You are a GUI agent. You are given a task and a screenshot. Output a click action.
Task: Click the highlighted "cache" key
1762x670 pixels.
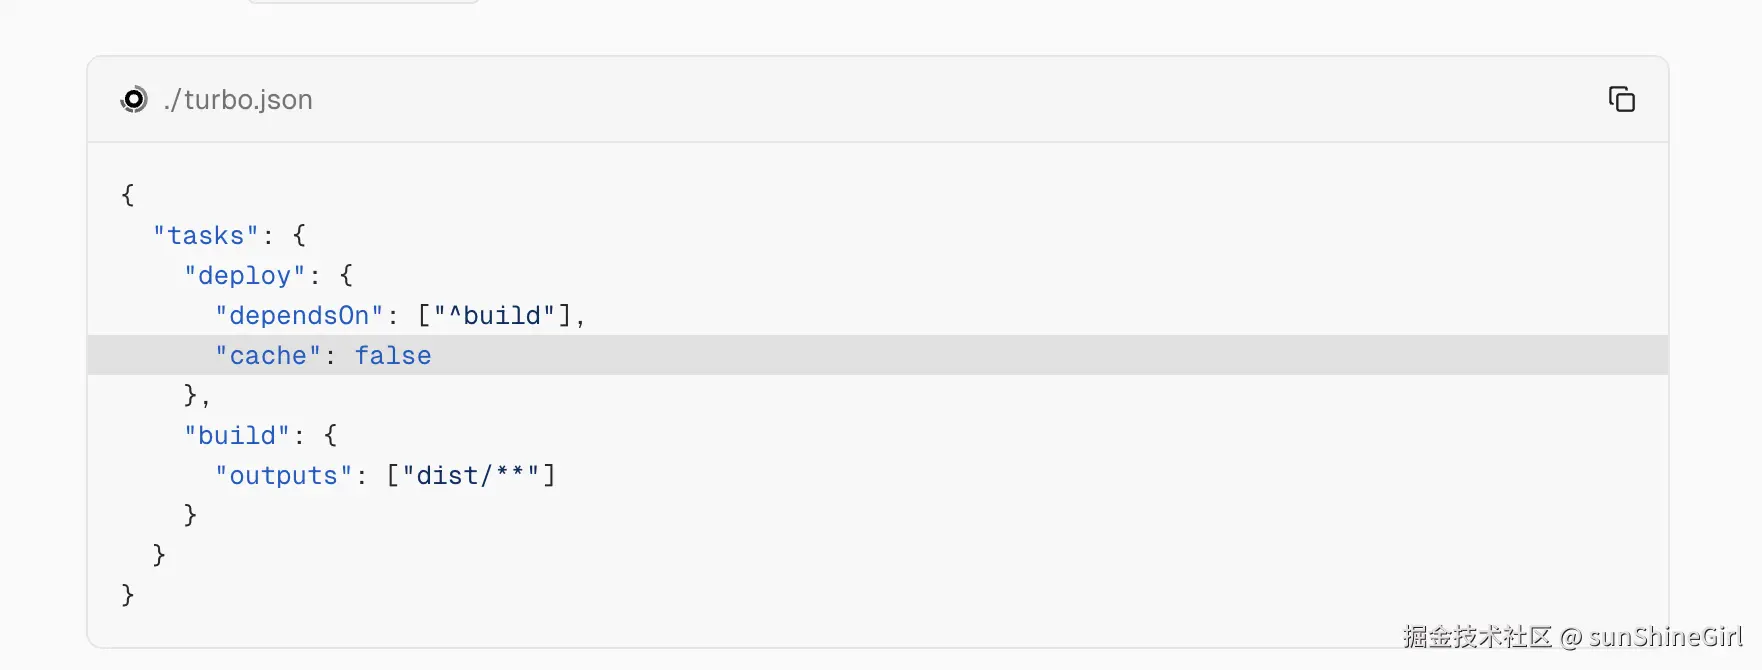click(x=268, y=356)
